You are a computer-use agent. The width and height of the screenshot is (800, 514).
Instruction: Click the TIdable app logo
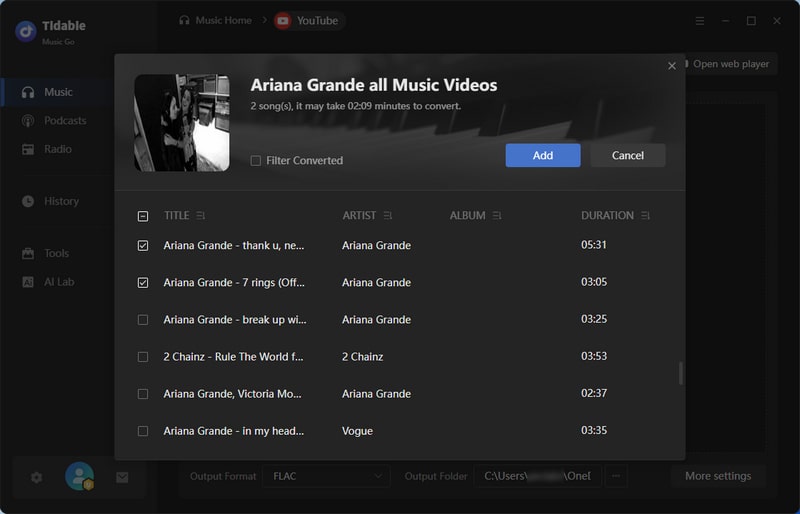[x=26, y=31]
